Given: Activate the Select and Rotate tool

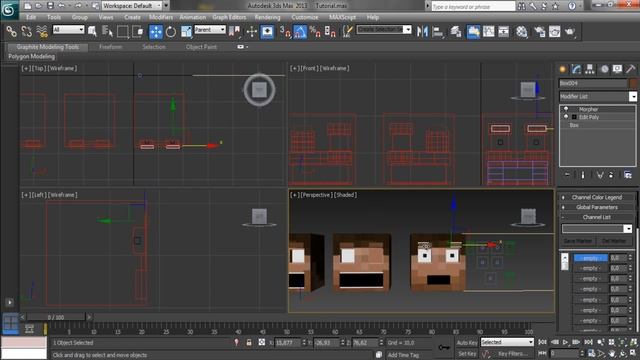Looking at the screenshot, I should point(171,31).
